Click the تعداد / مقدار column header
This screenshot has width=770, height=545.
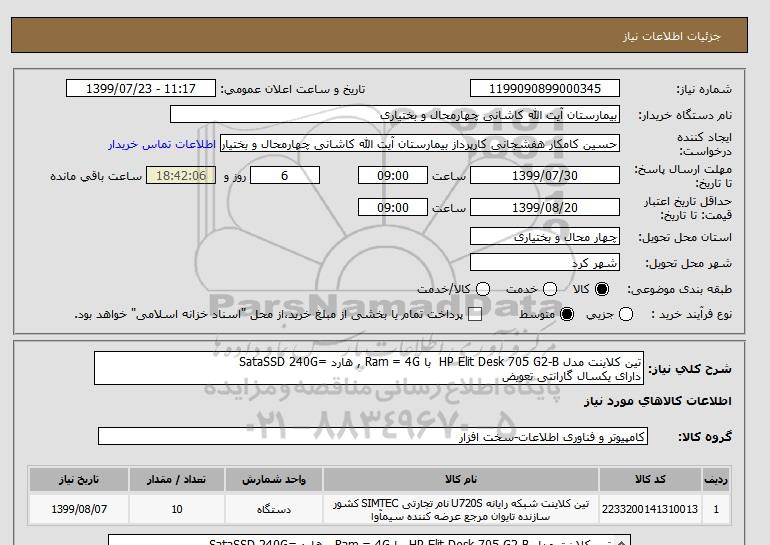coord(177,480)
